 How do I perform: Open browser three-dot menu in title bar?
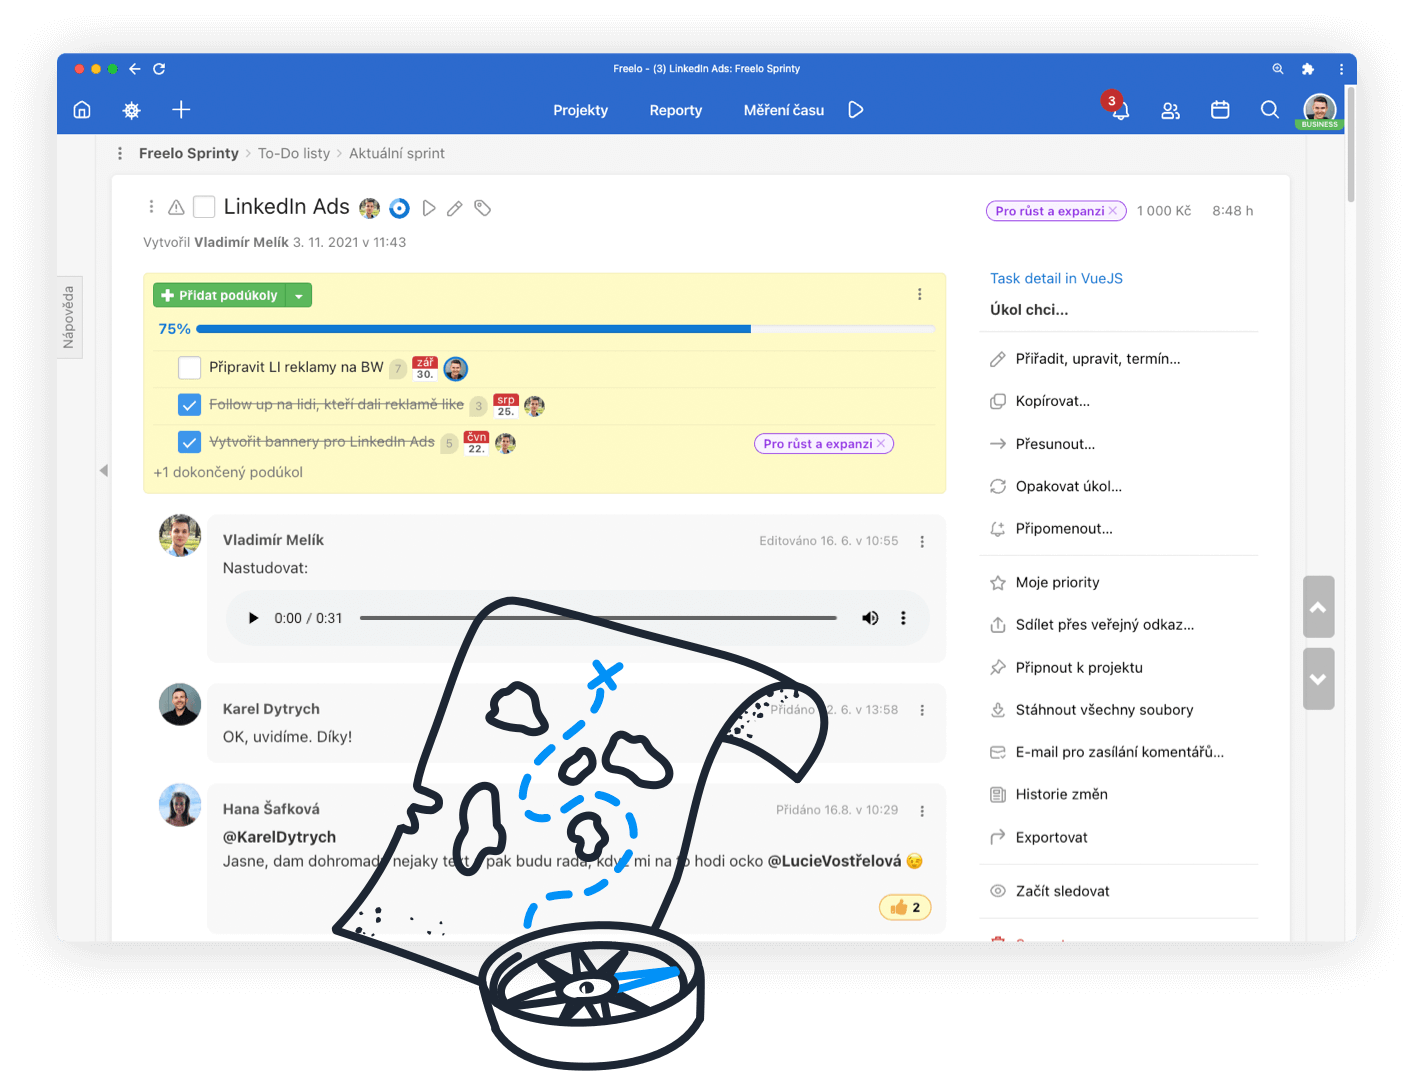(1341, 69)
